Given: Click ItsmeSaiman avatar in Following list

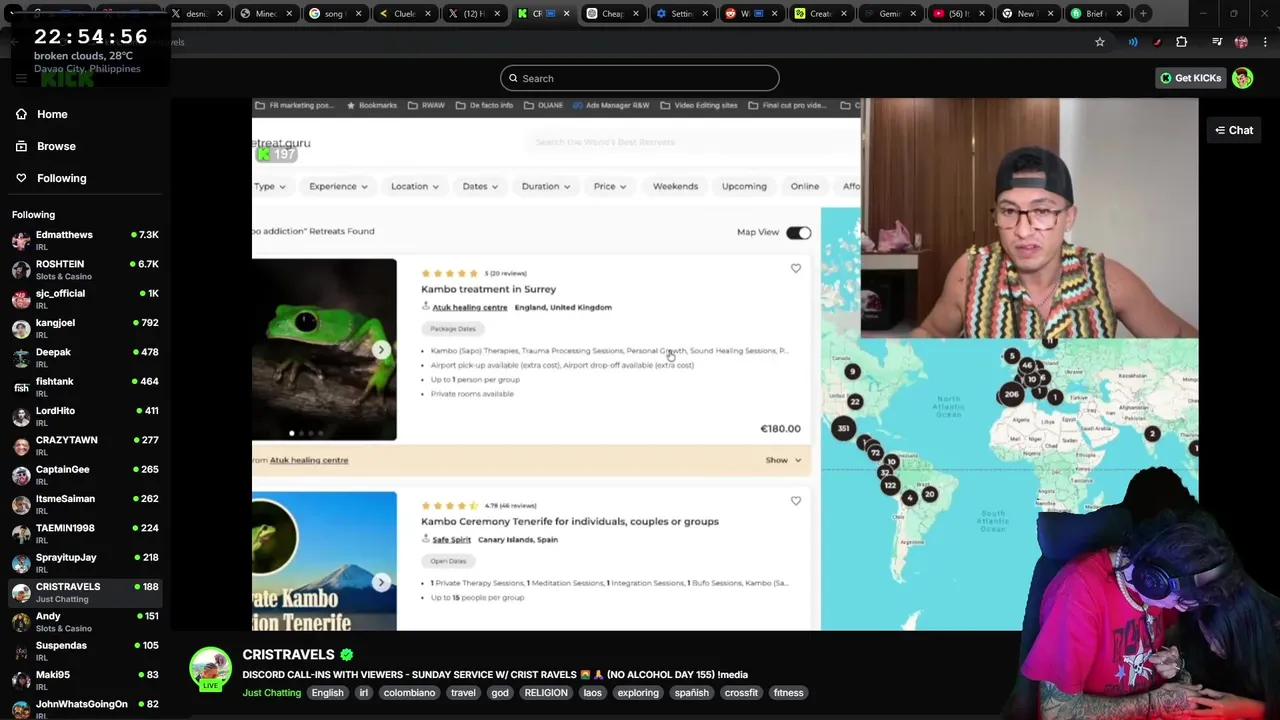Looking at the screenshot, I should (x=21, y=504).
